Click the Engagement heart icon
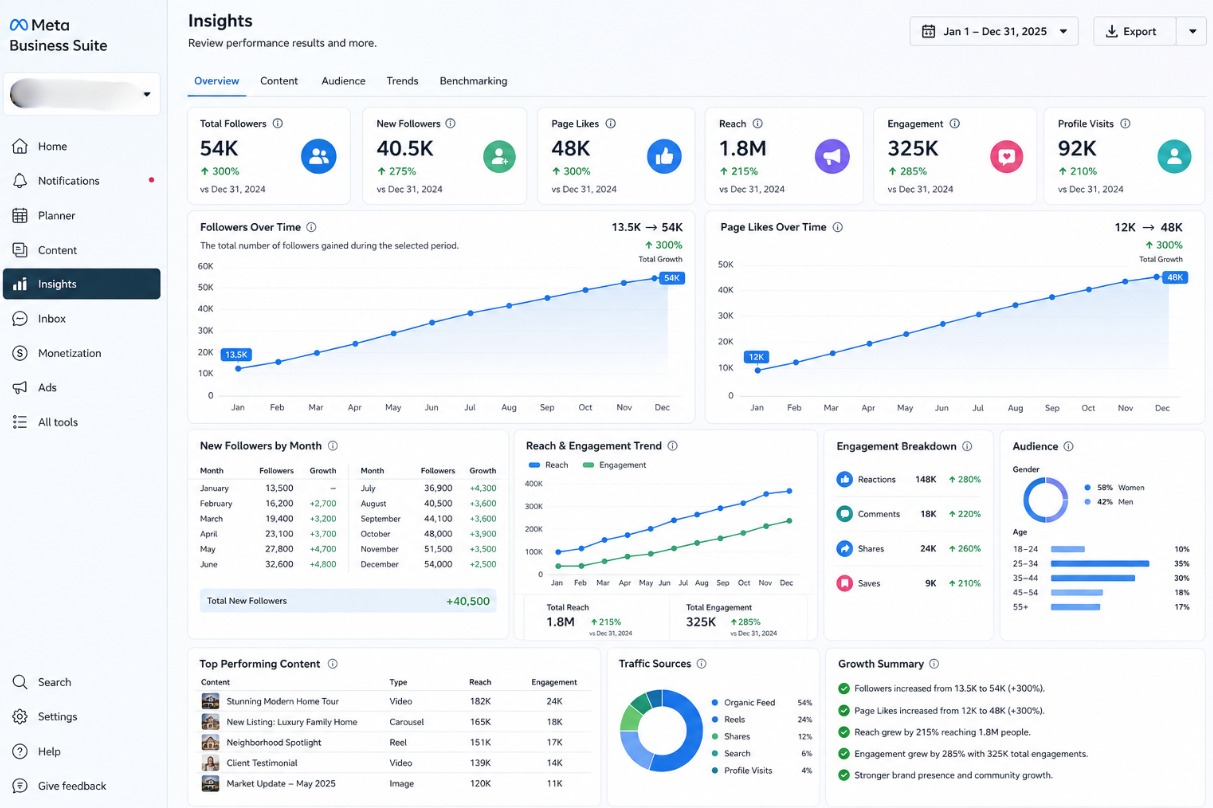1213x808 pixels. tap(1007, 156)
